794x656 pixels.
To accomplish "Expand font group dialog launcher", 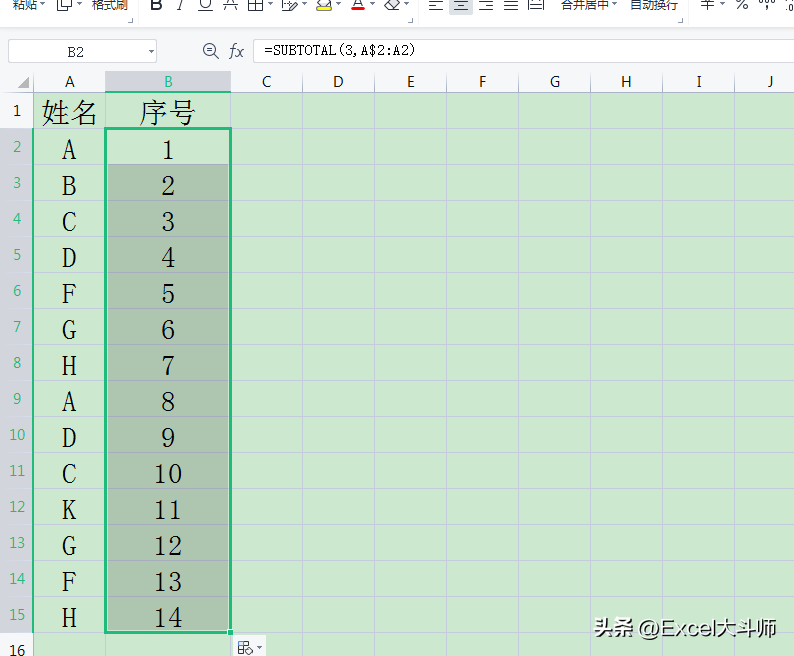I will coord(410,20).
